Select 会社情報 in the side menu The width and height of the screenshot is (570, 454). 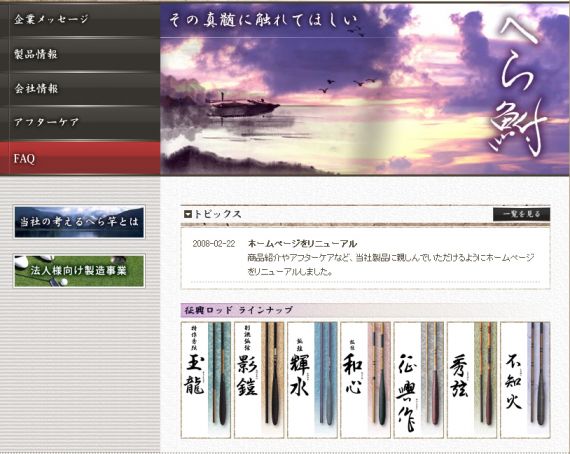pyautogui.click(x=80, y=88)
